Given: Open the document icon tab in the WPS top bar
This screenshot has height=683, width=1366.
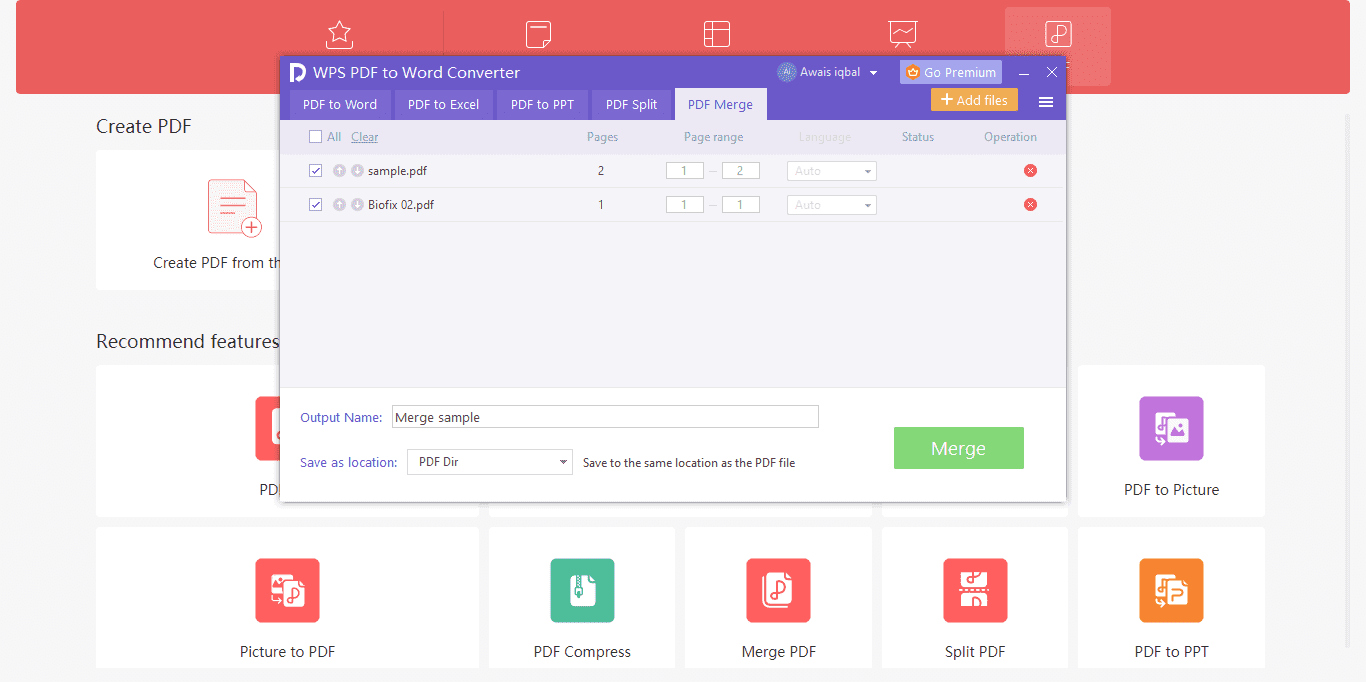Looking at the screenshot, I should pos(539,34).
